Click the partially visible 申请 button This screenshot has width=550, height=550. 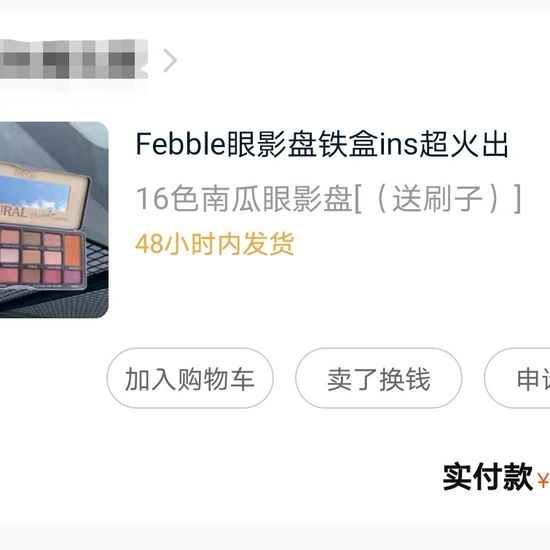coord(517,378)
